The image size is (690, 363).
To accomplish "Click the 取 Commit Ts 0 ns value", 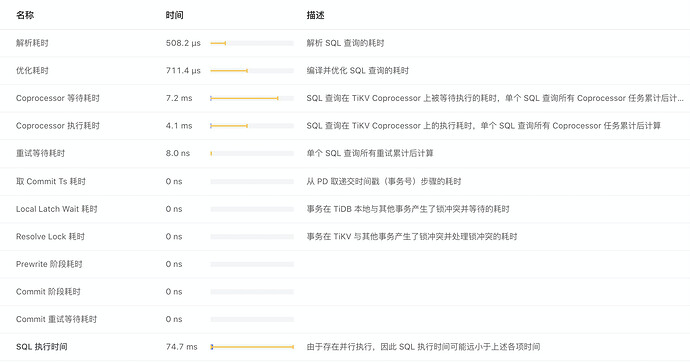I will point(174,181).
